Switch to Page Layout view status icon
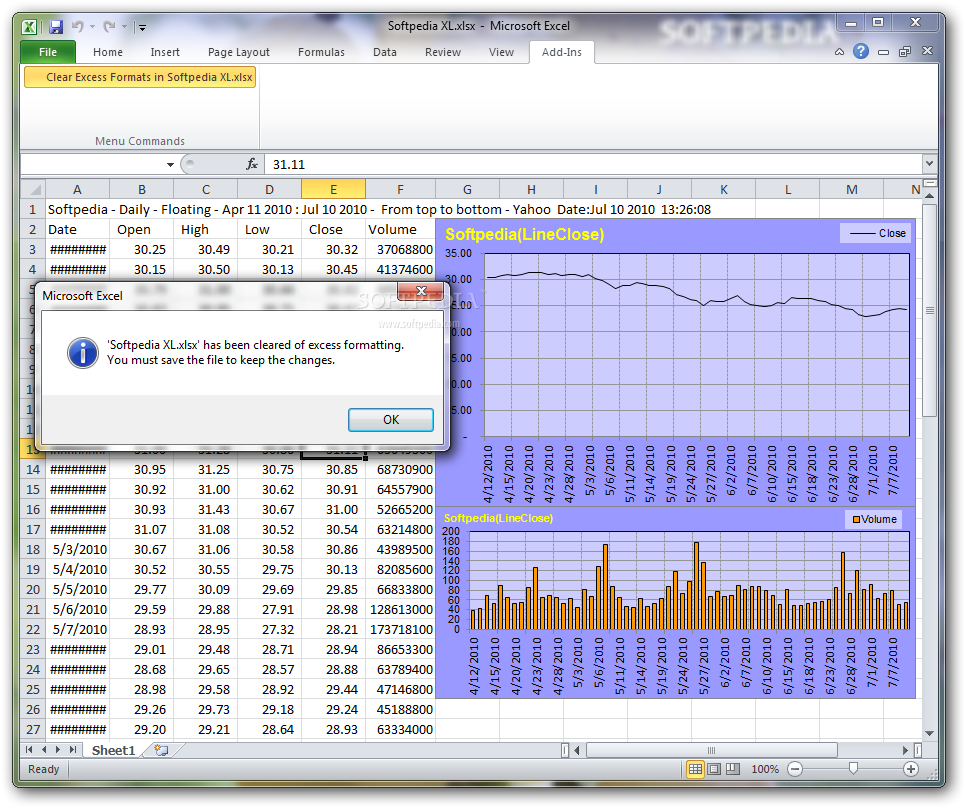Screen dimensions: 966x808 [x=714, y=769]
